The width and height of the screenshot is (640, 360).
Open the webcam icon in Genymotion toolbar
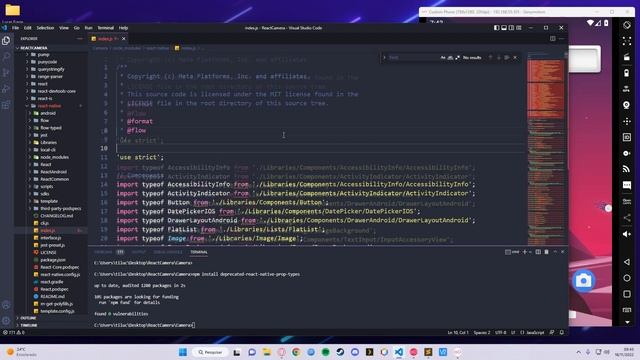[627, 105]
